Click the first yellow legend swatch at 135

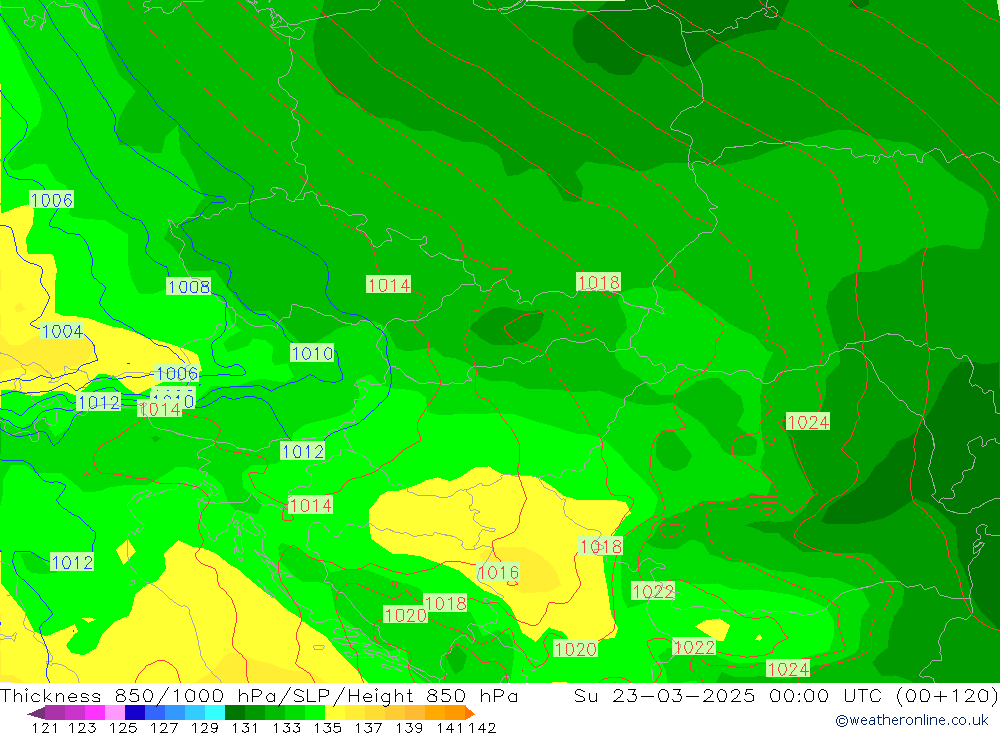[x=335, y=713]
